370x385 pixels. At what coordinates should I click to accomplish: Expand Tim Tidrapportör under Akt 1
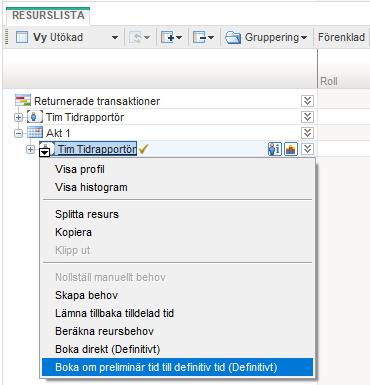(30, 149)
